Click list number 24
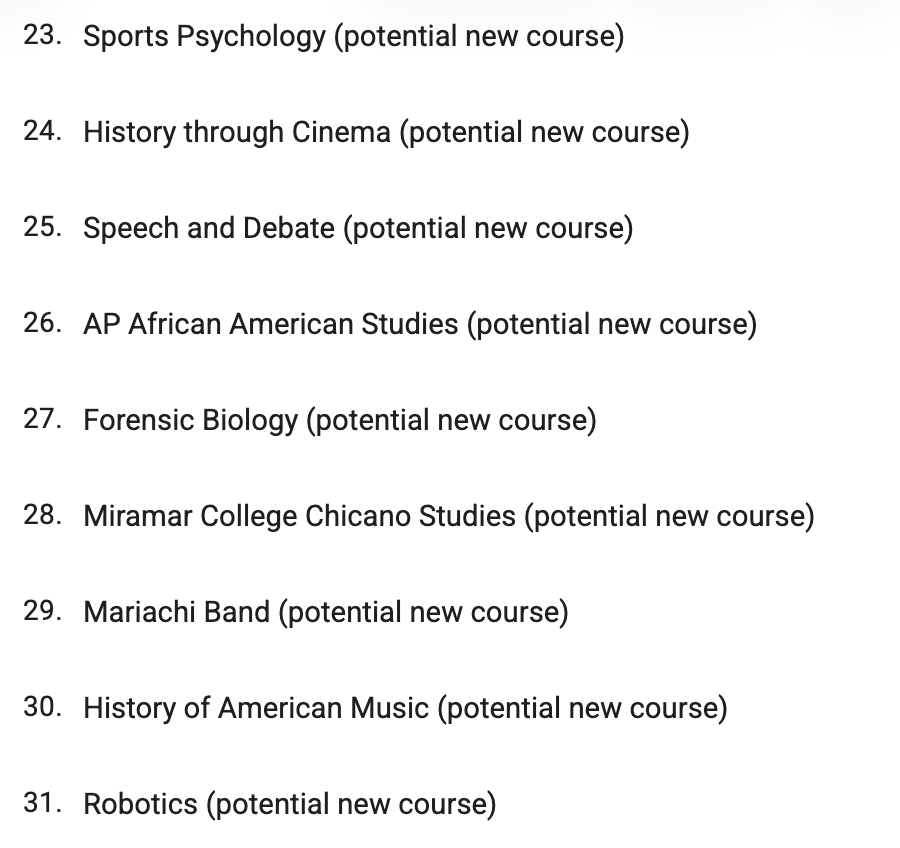Viewport: 900px width, 848px height. (x=43, y=133)
